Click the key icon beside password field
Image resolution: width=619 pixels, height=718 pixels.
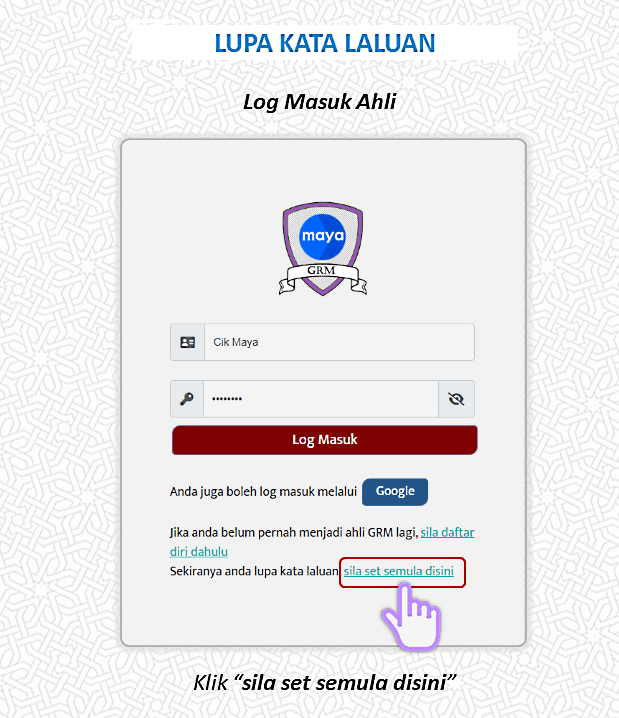187,399
